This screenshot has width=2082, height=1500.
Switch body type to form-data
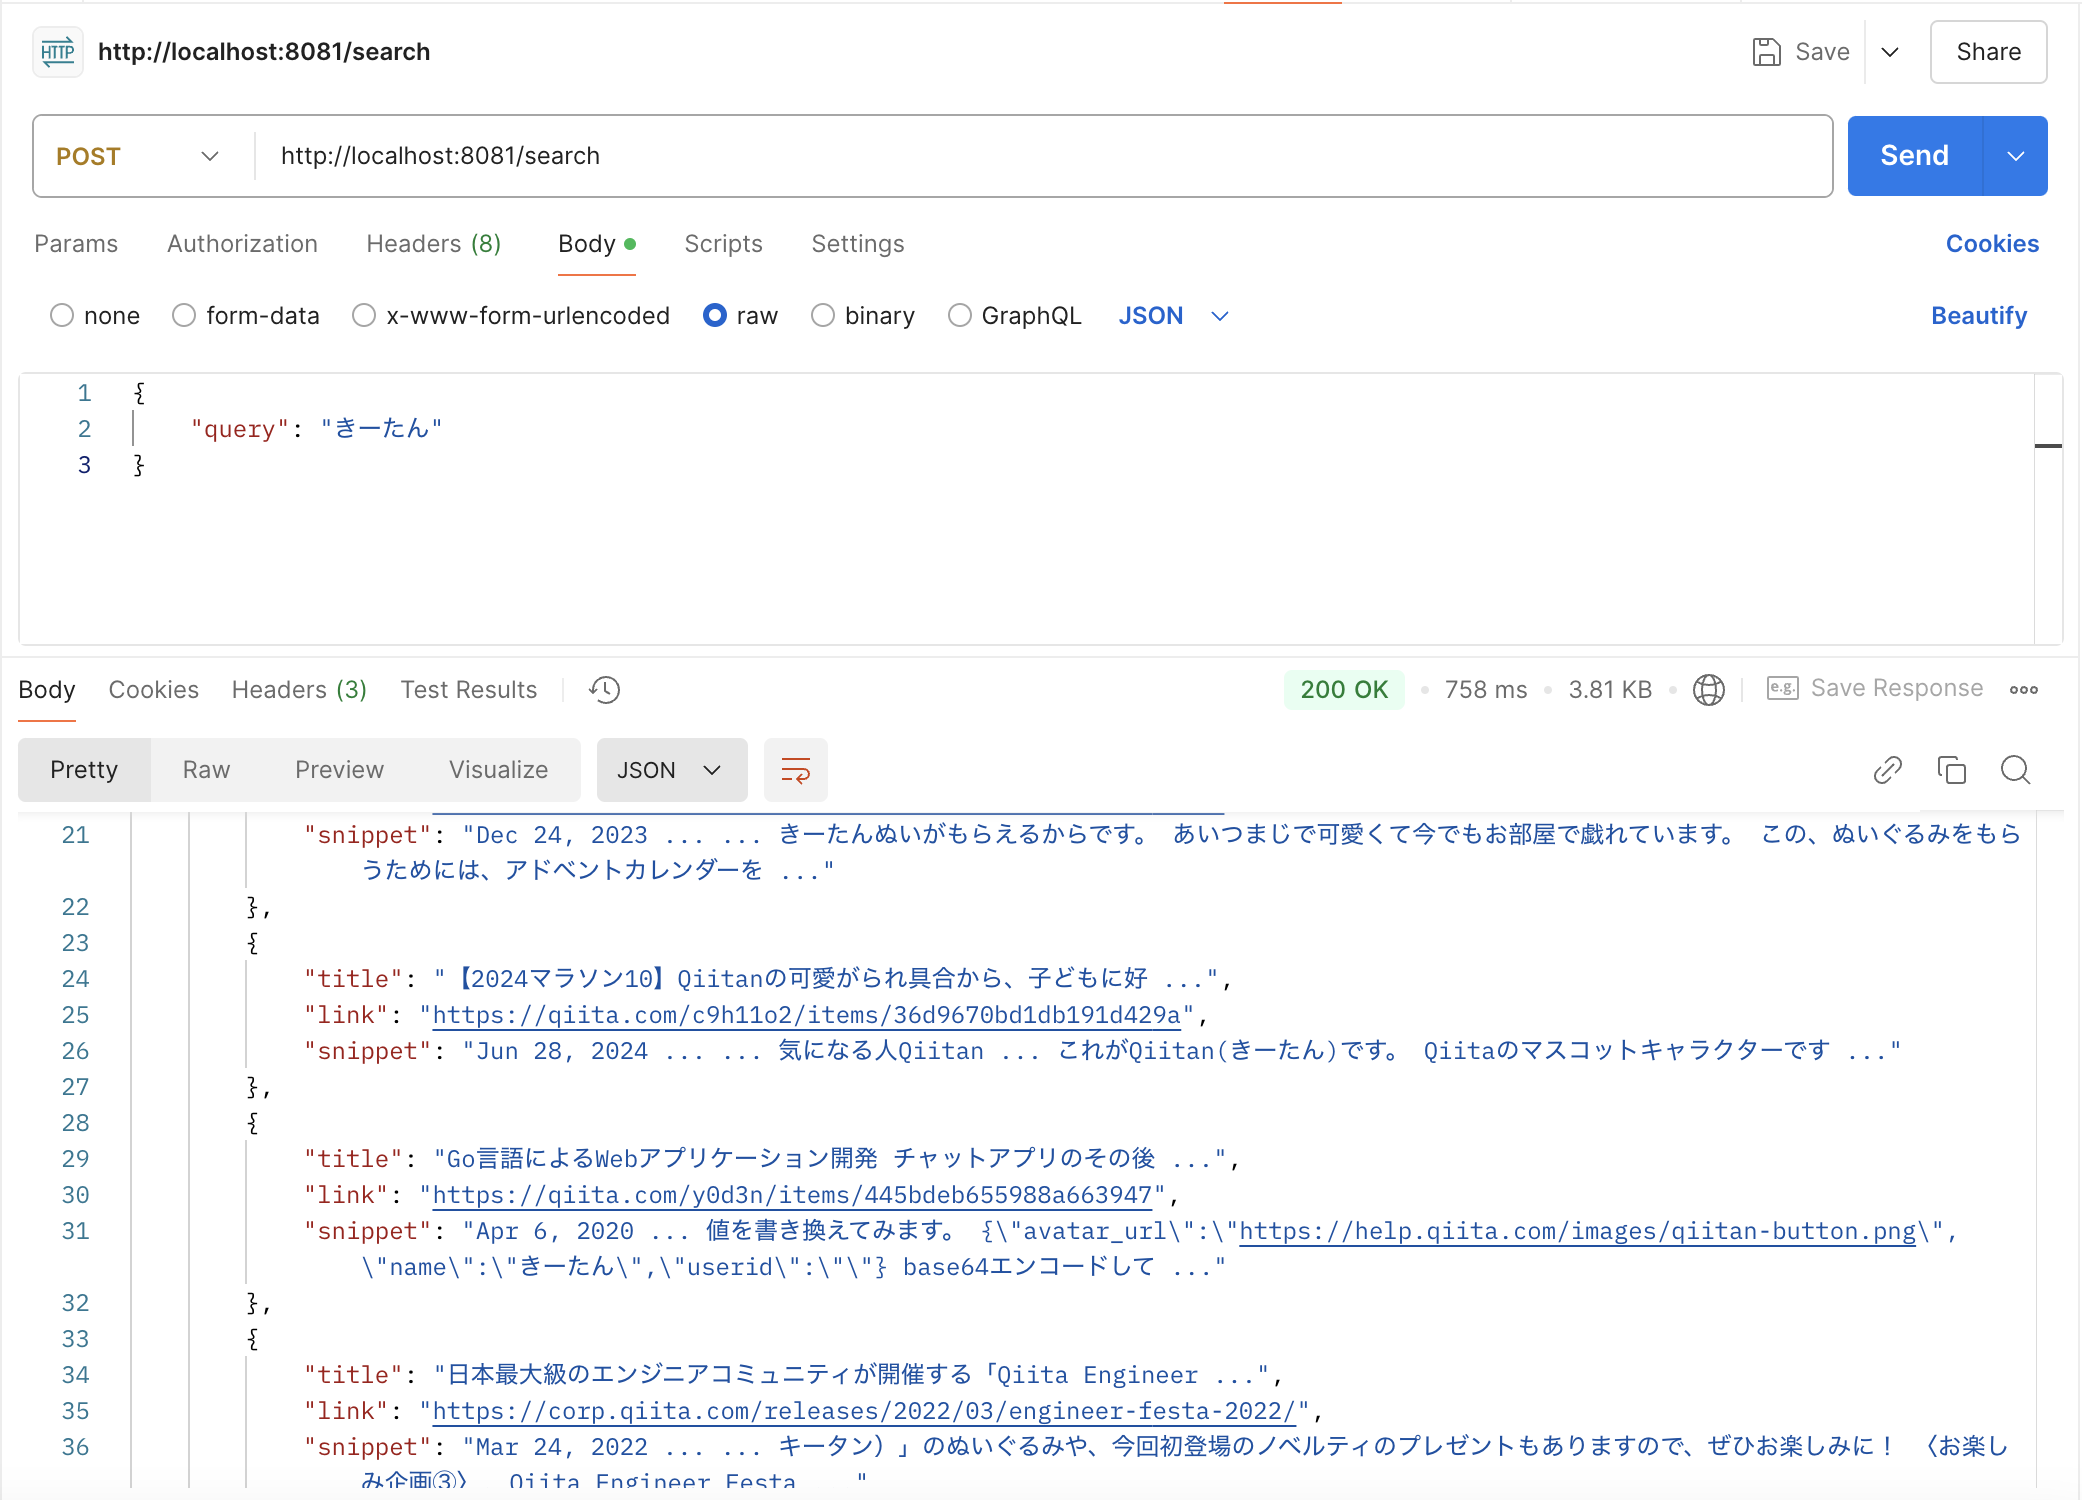click(184, 315)
